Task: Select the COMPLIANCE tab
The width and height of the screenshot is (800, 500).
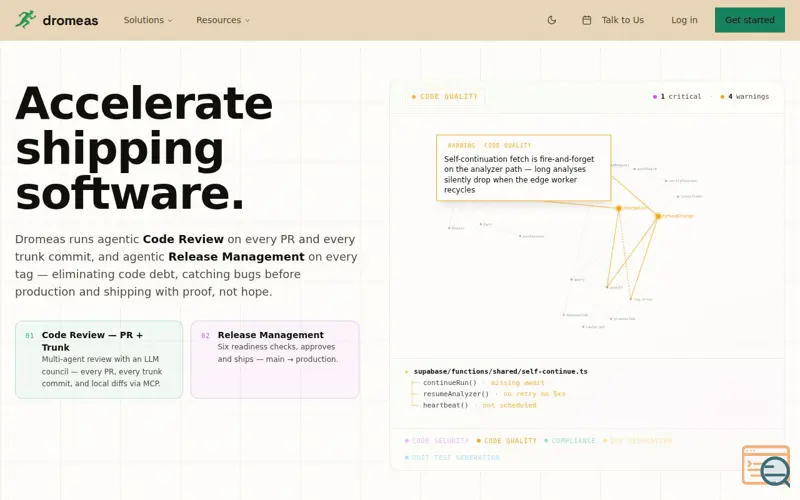Action: [569, 440]
